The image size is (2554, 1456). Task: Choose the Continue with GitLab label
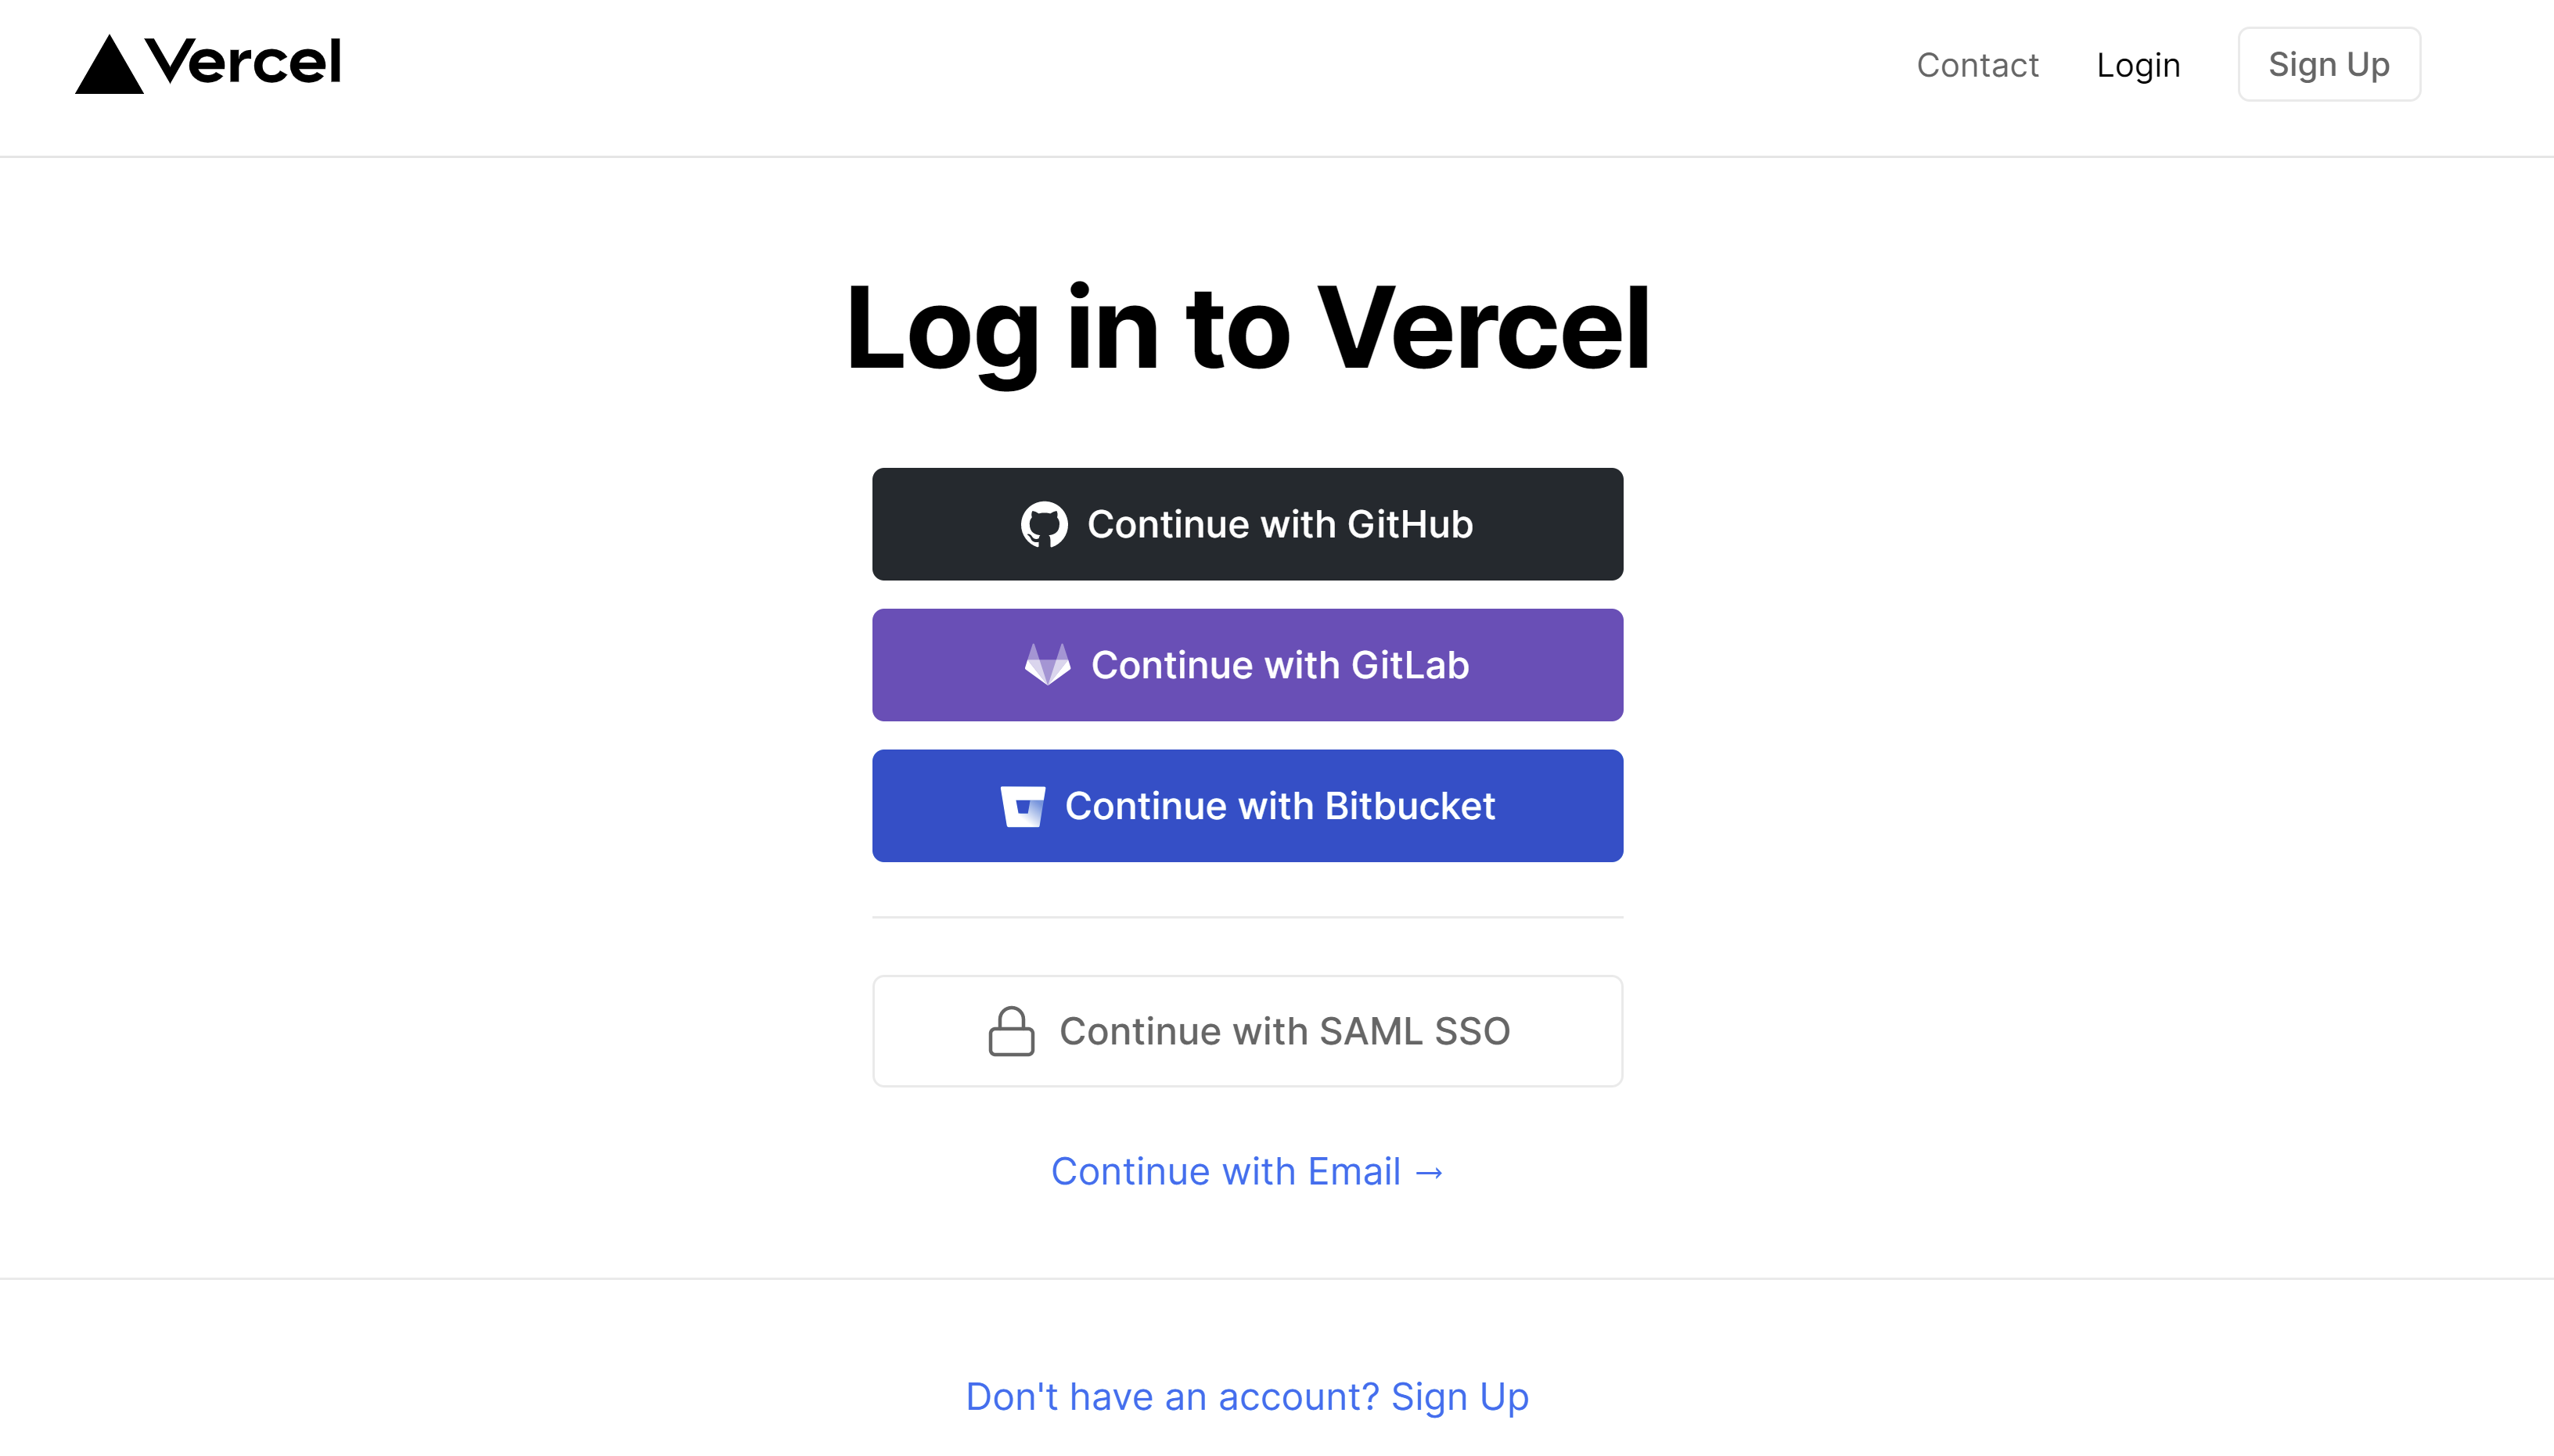click(1280, 665)
